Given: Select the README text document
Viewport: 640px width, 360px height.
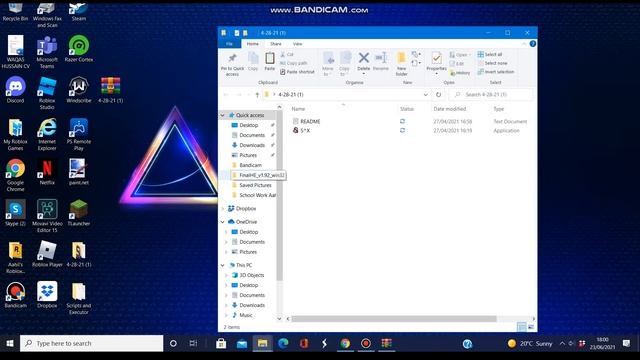Looking at the screenshot, I should tap(307, 122).
